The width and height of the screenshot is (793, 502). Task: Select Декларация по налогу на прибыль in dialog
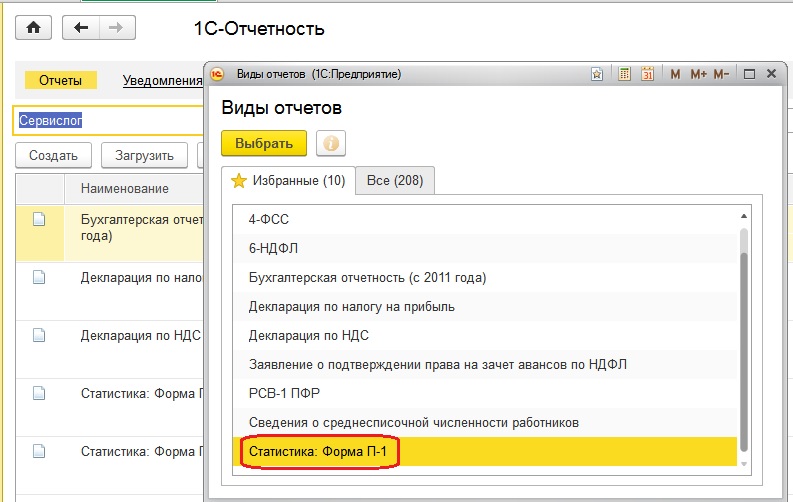[486, 306]
